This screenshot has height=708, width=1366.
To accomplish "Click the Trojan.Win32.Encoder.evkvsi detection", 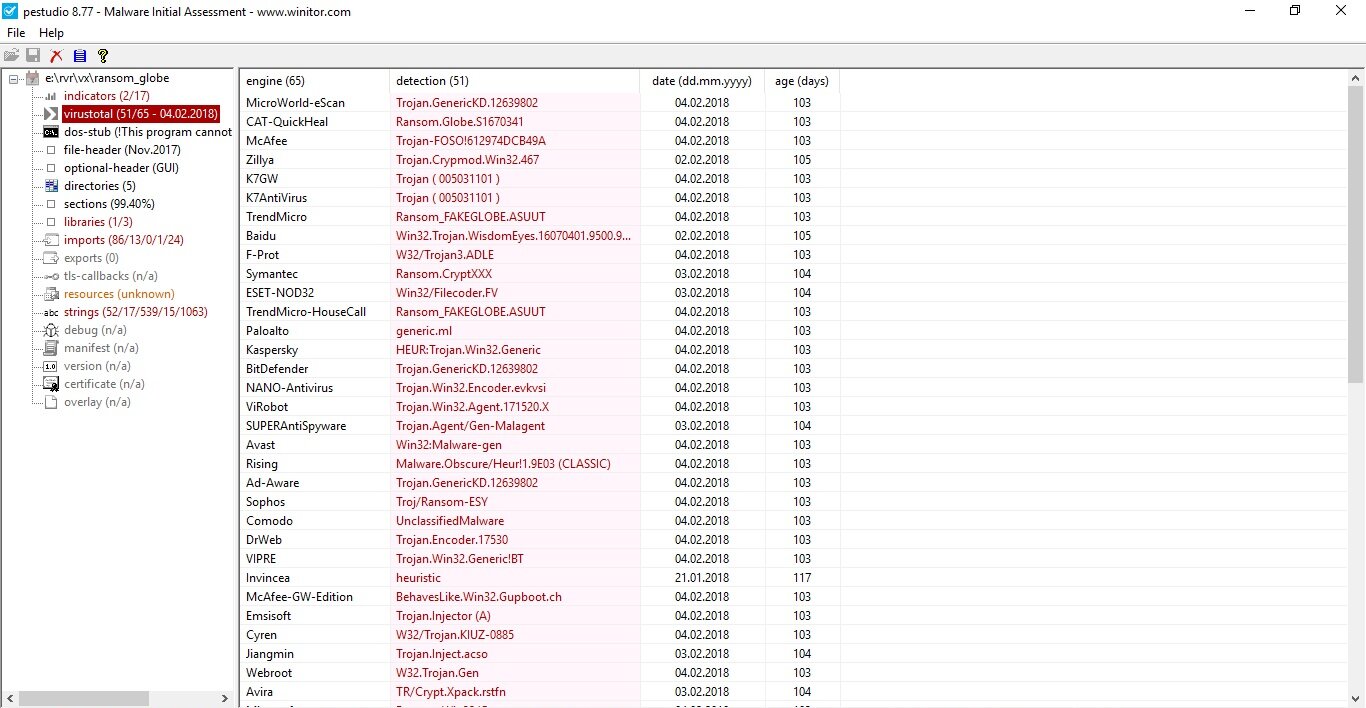I will coord(471,387).
